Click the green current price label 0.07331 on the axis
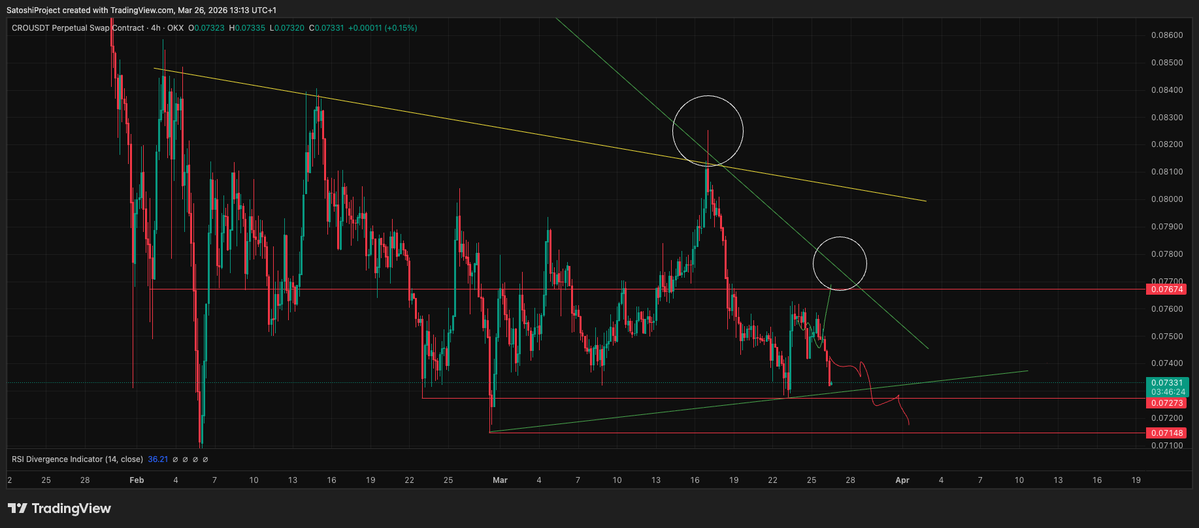 pos(1166,382)
